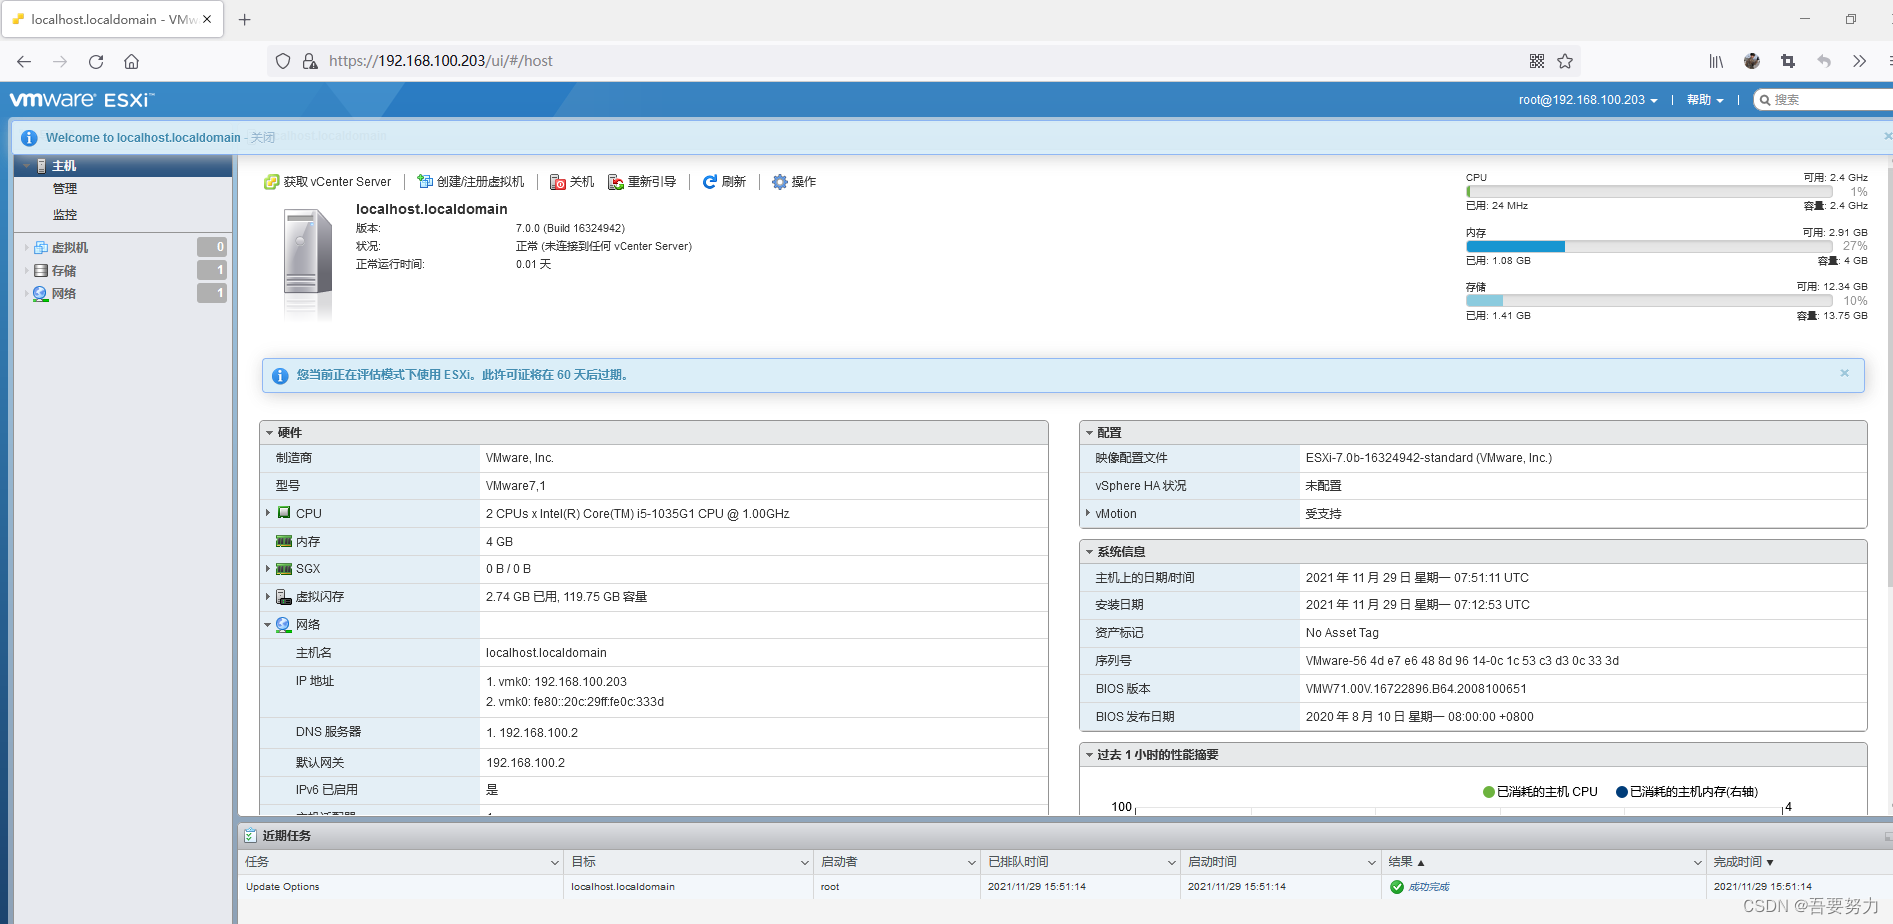Collapse the performance summary panel
The width and height of the screenshot is (1893, 924).
(x=1089, y=755)
